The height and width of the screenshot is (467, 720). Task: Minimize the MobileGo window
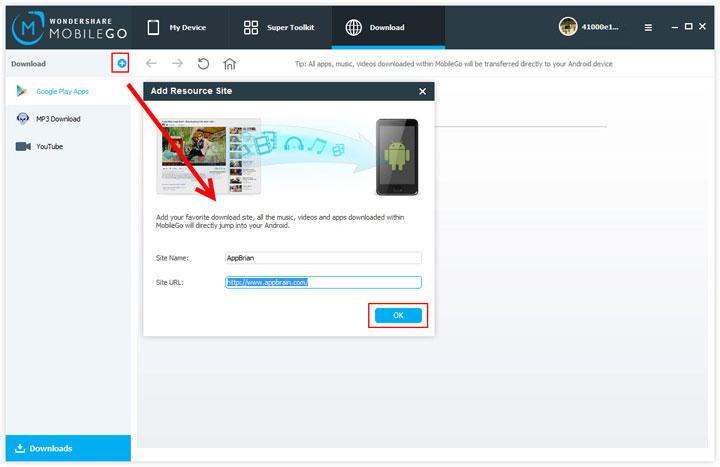point(675,27)
